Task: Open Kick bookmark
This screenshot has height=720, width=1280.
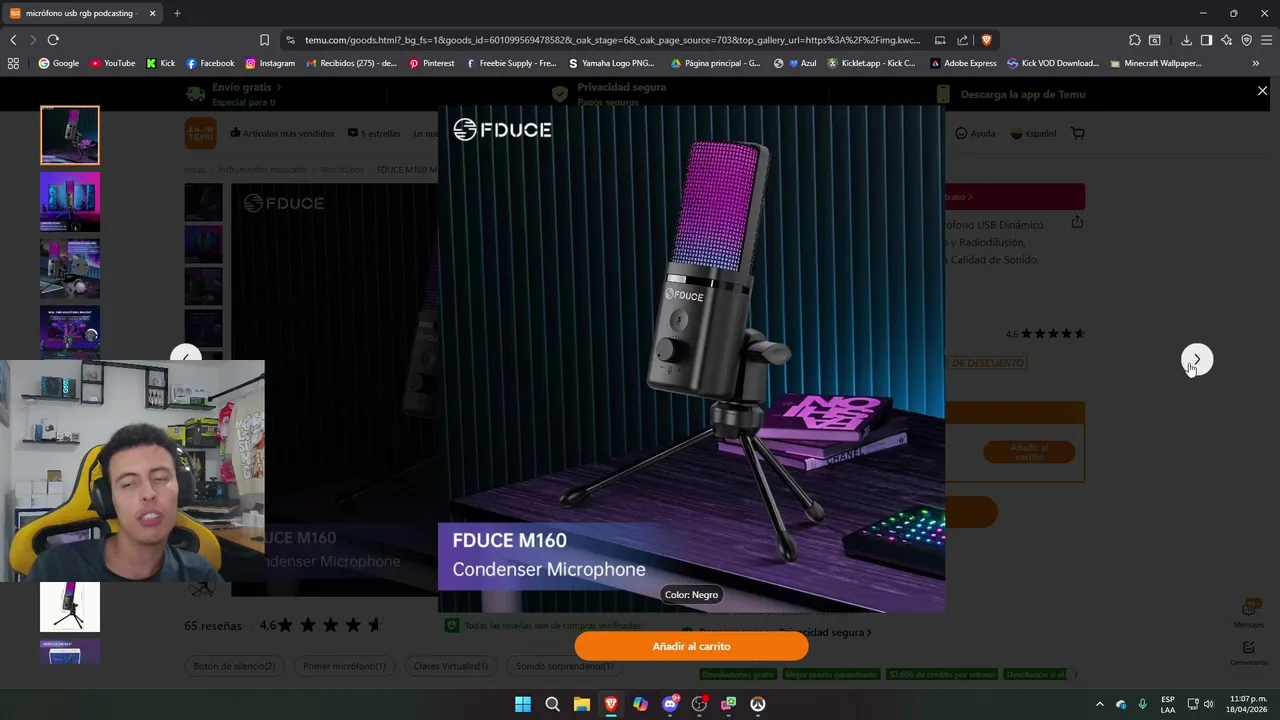Action: pos(160,63)
